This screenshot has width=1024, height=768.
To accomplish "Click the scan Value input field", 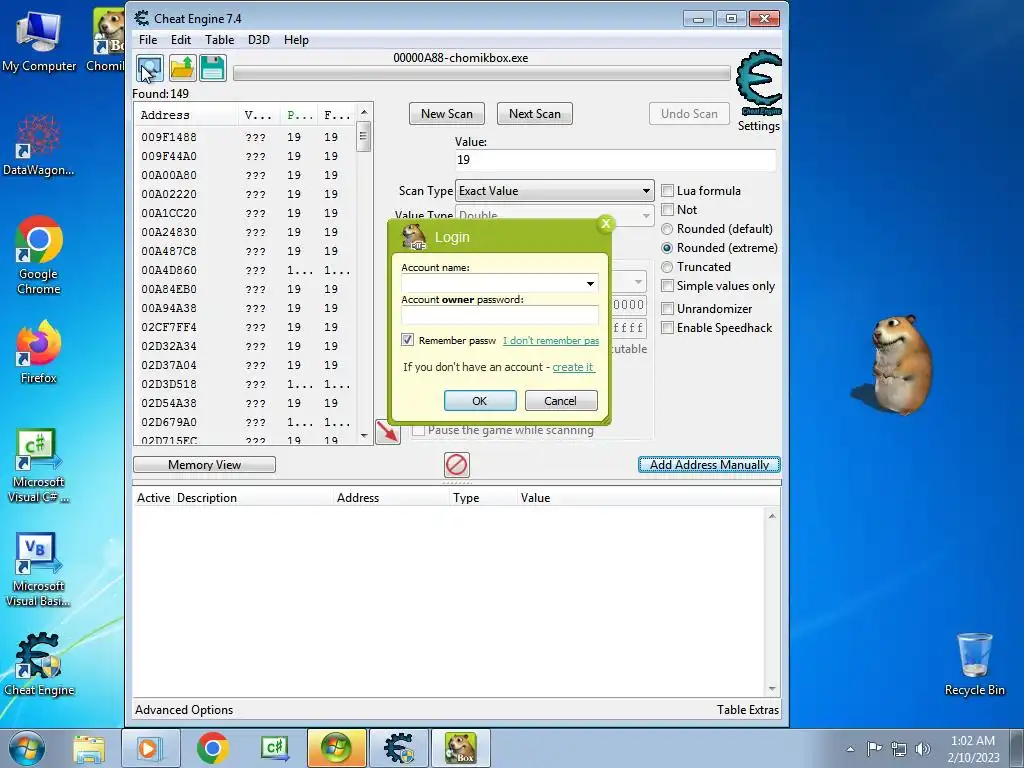I will tap(616, 160).
